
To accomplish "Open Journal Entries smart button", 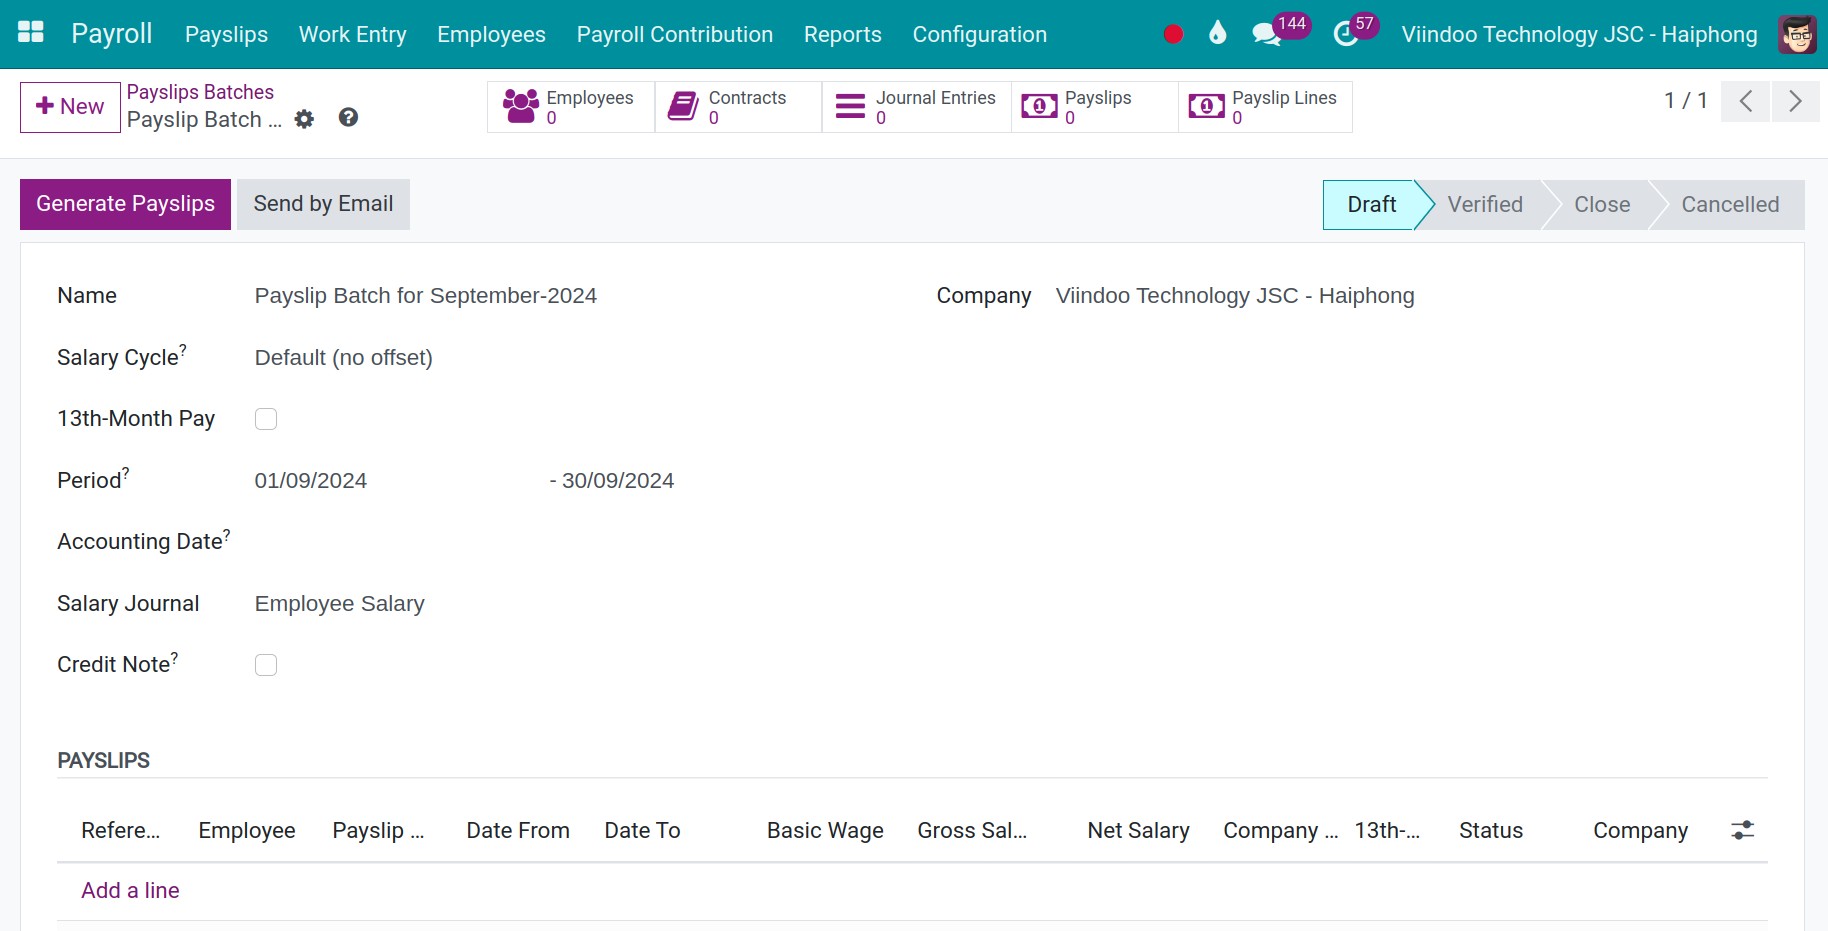I will click(916, 107).
